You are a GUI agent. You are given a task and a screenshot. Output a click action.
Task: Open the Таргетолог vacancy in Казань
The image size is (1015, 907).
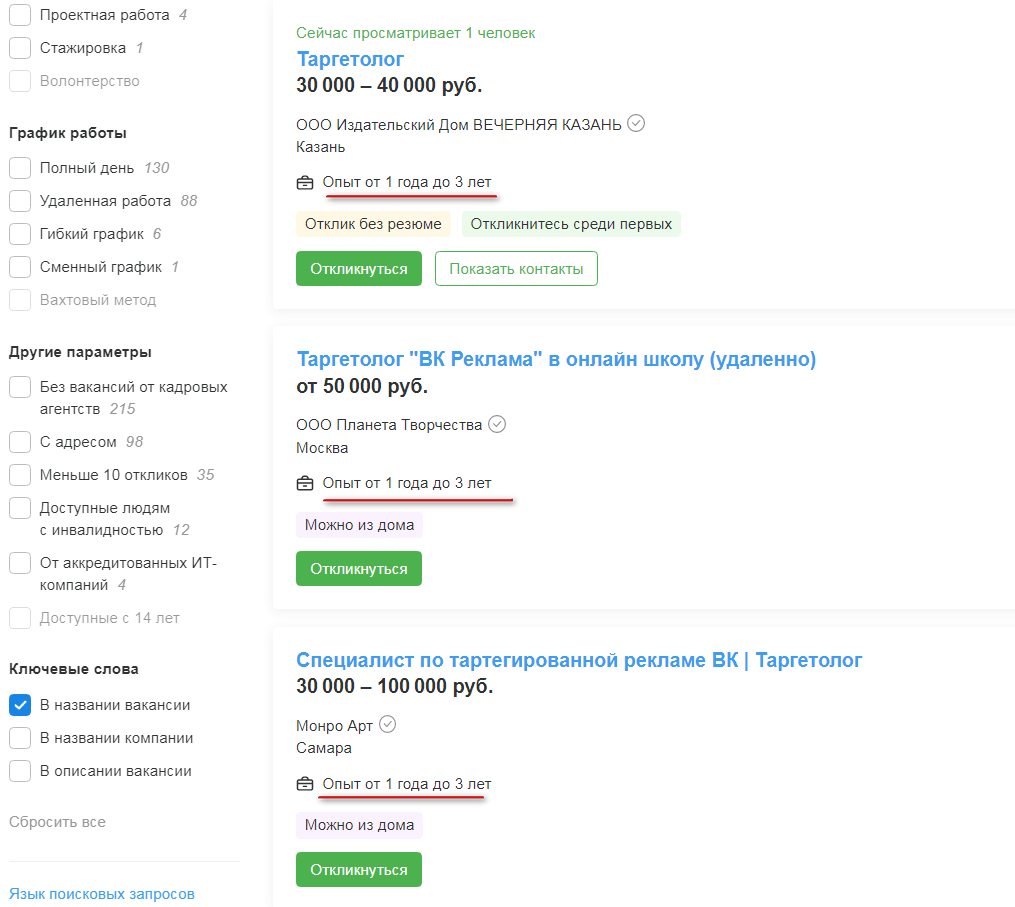(350, 59)
